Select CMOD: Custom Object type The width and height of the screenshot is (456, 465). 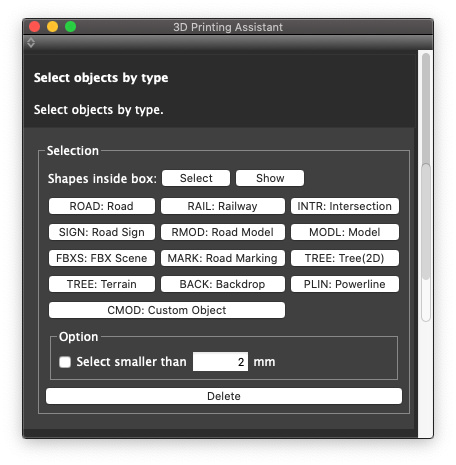tap(167, 310)
